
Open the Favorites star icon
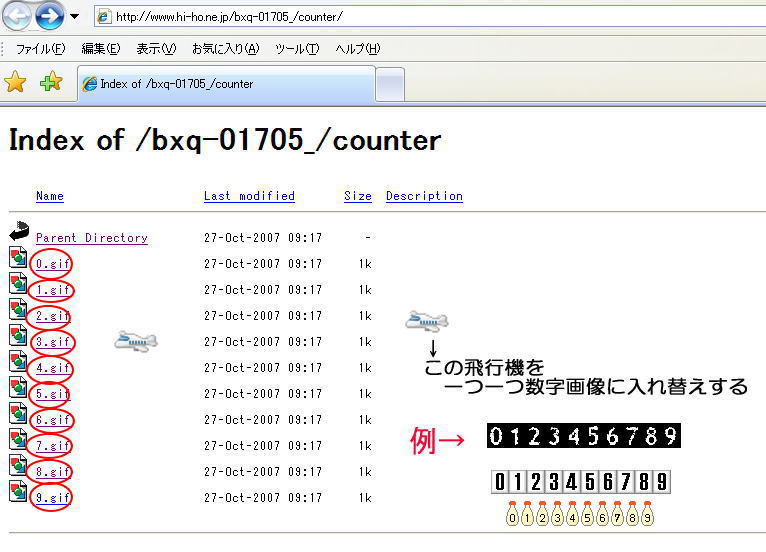tap(15, 83)
